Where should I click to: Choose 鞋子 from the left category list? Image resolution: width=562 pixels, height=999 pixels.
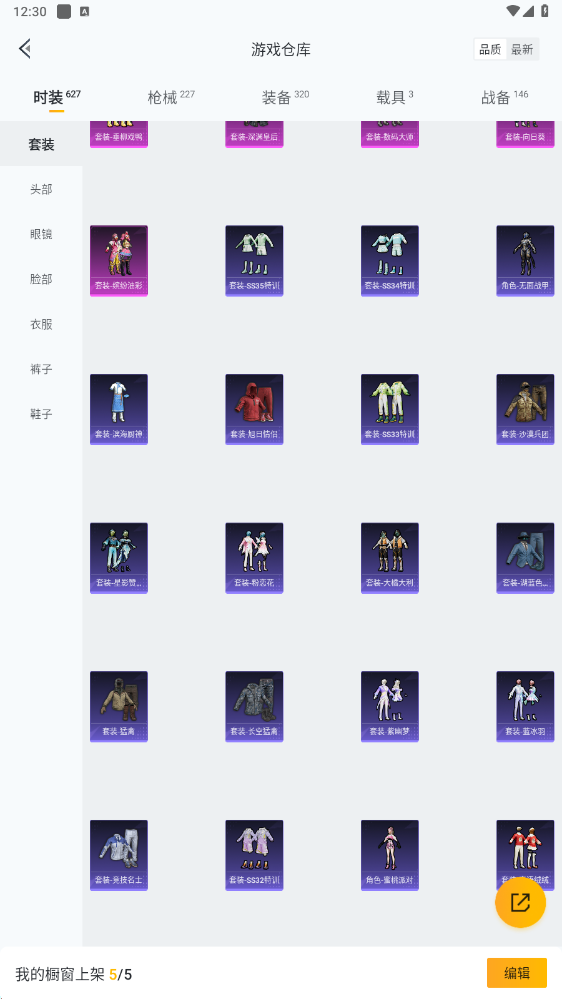point(41,414)
